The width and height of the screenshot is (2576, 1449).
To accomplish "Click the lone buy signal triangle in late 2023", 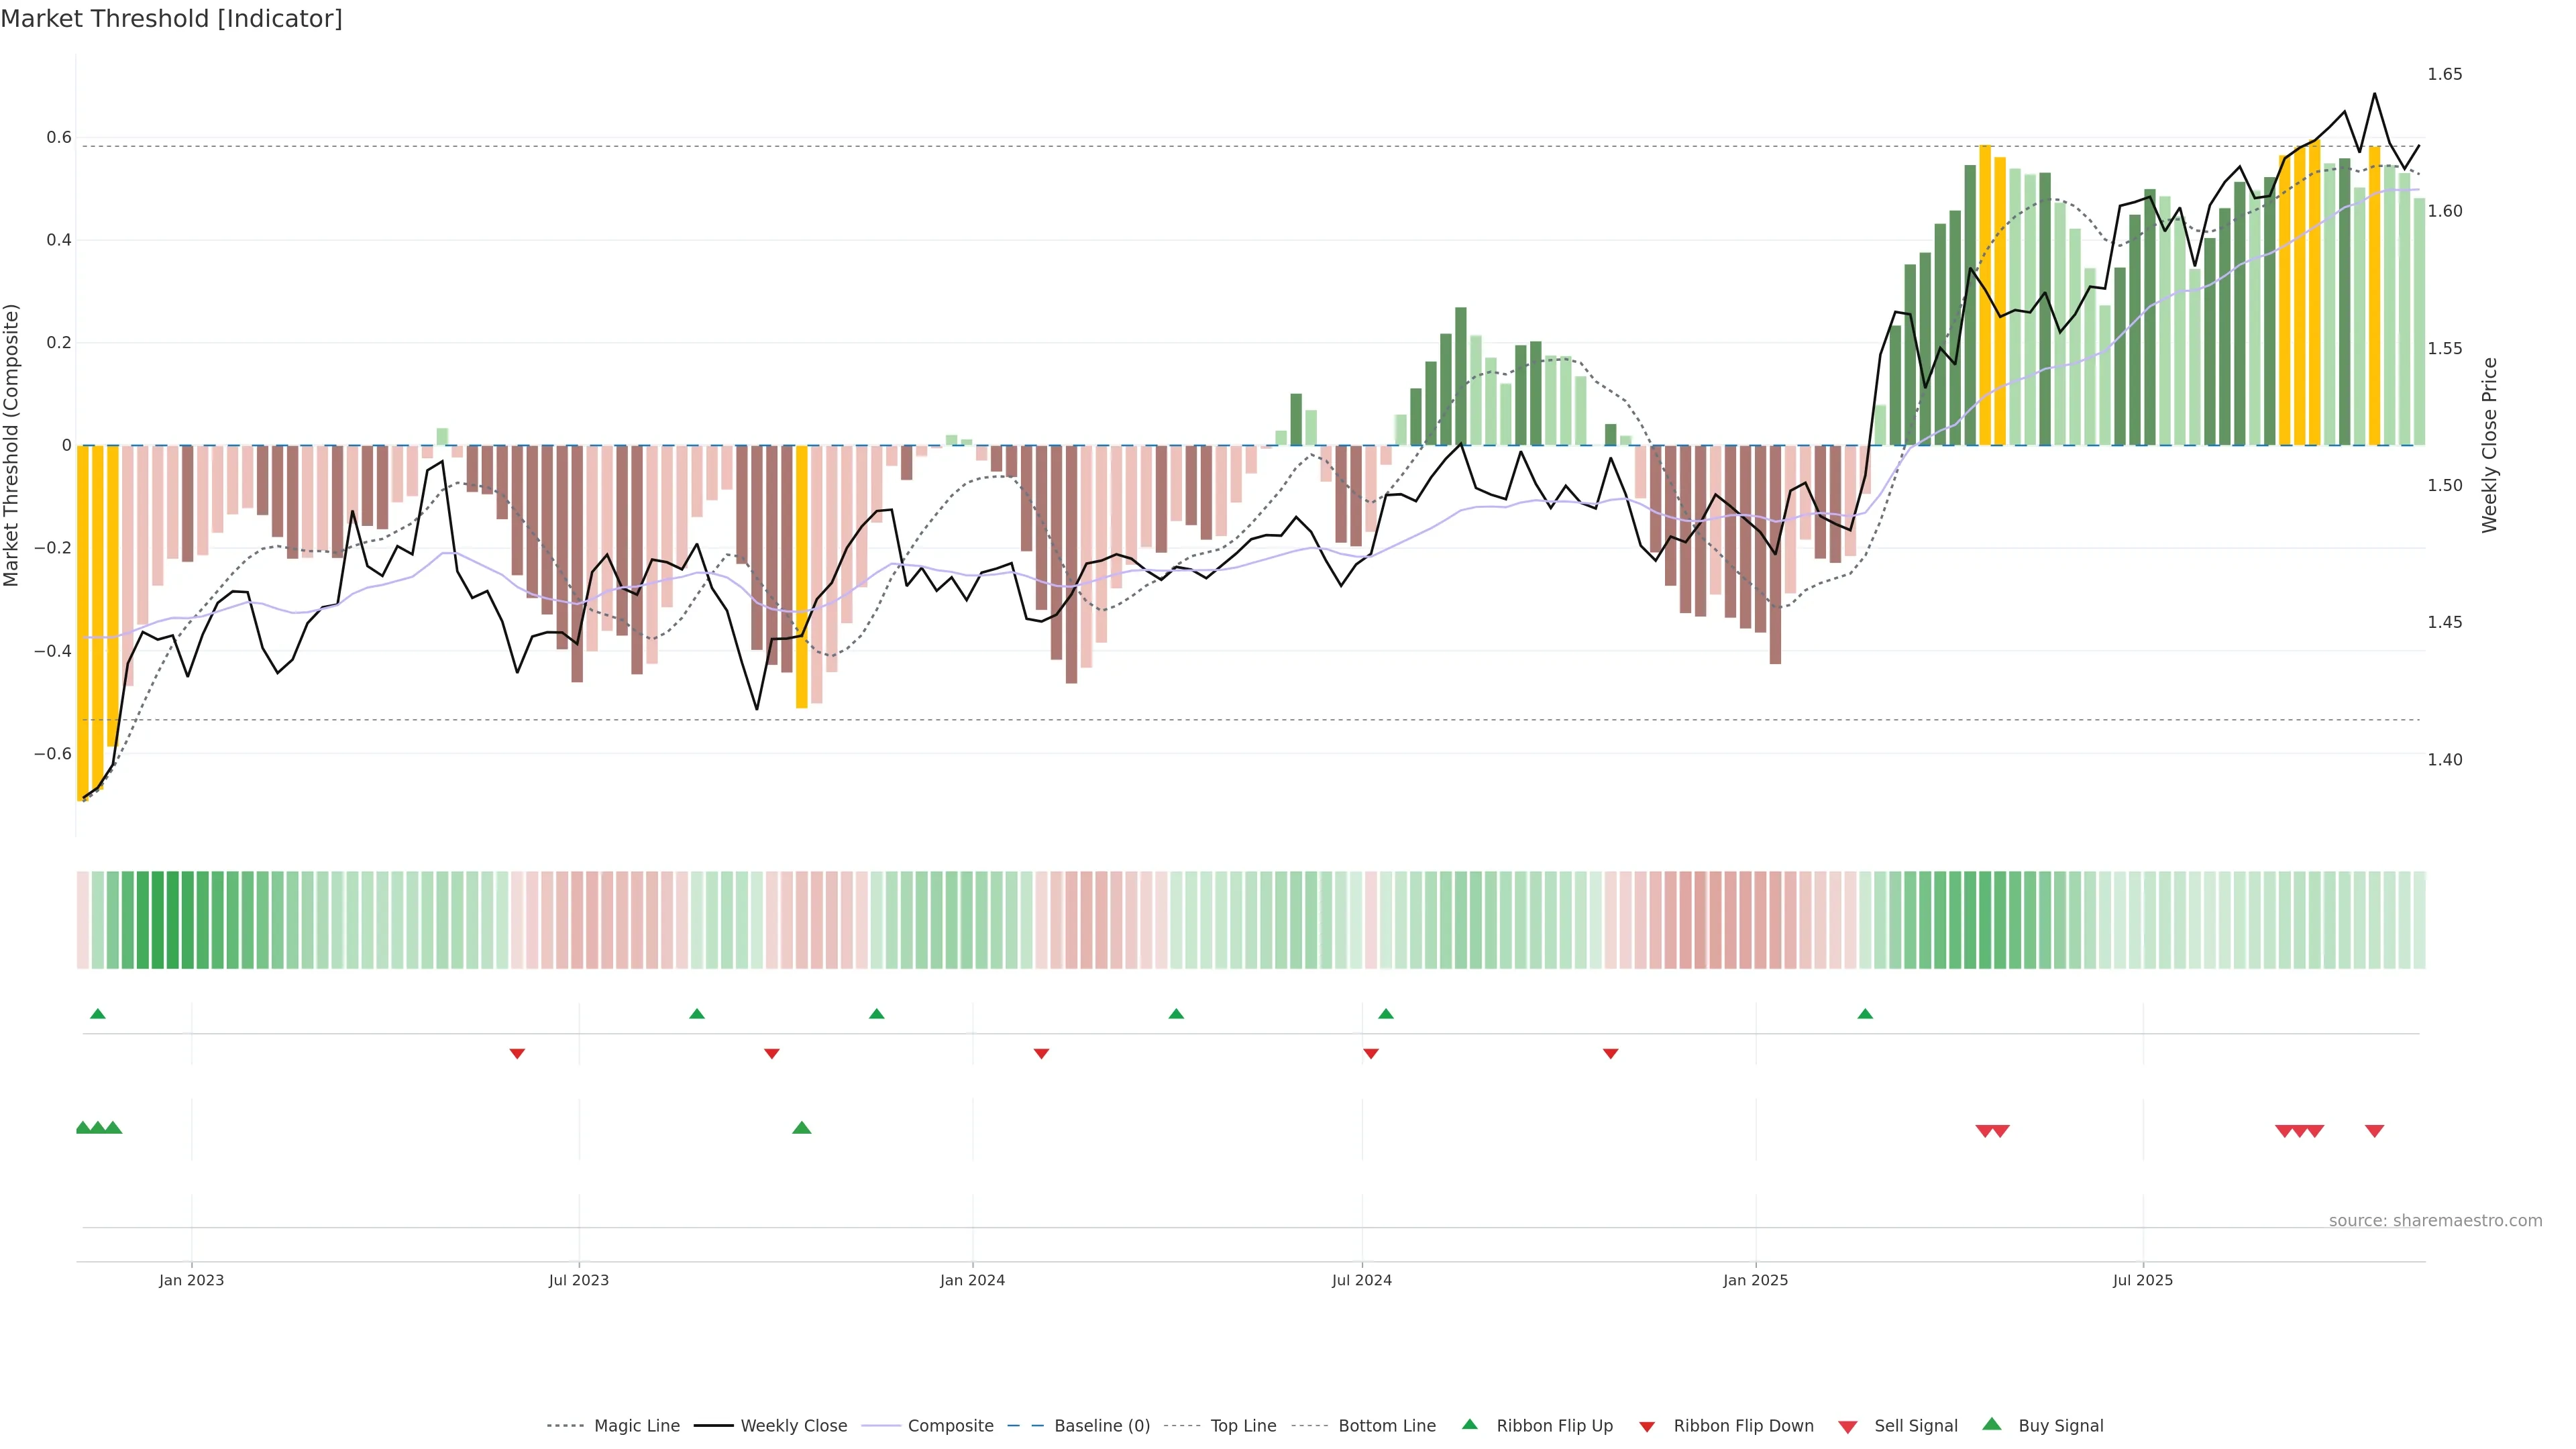I will (x=801, y=1128).
